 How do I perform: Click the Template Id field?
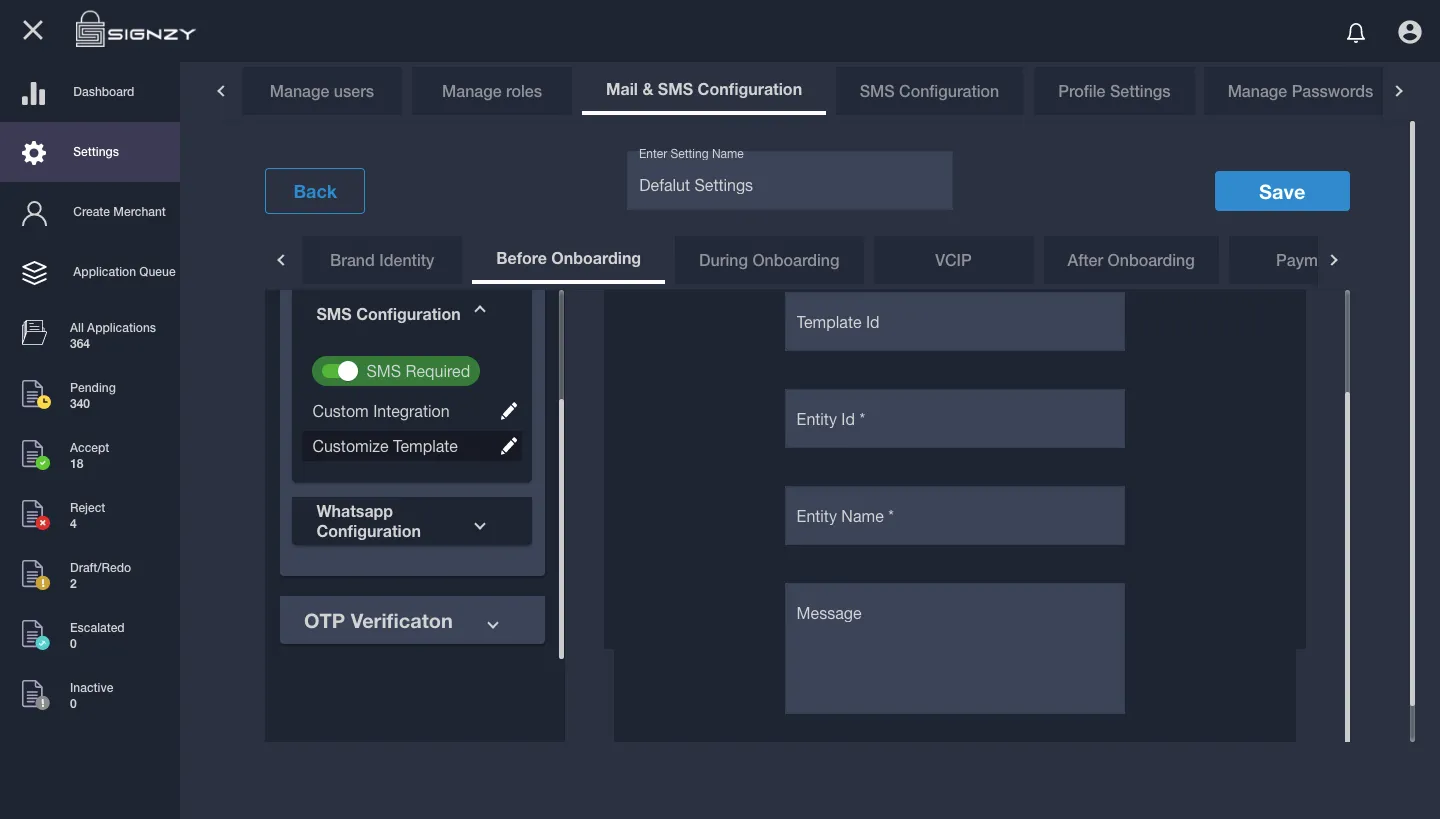pyautogui.click(x=955, y=322)
